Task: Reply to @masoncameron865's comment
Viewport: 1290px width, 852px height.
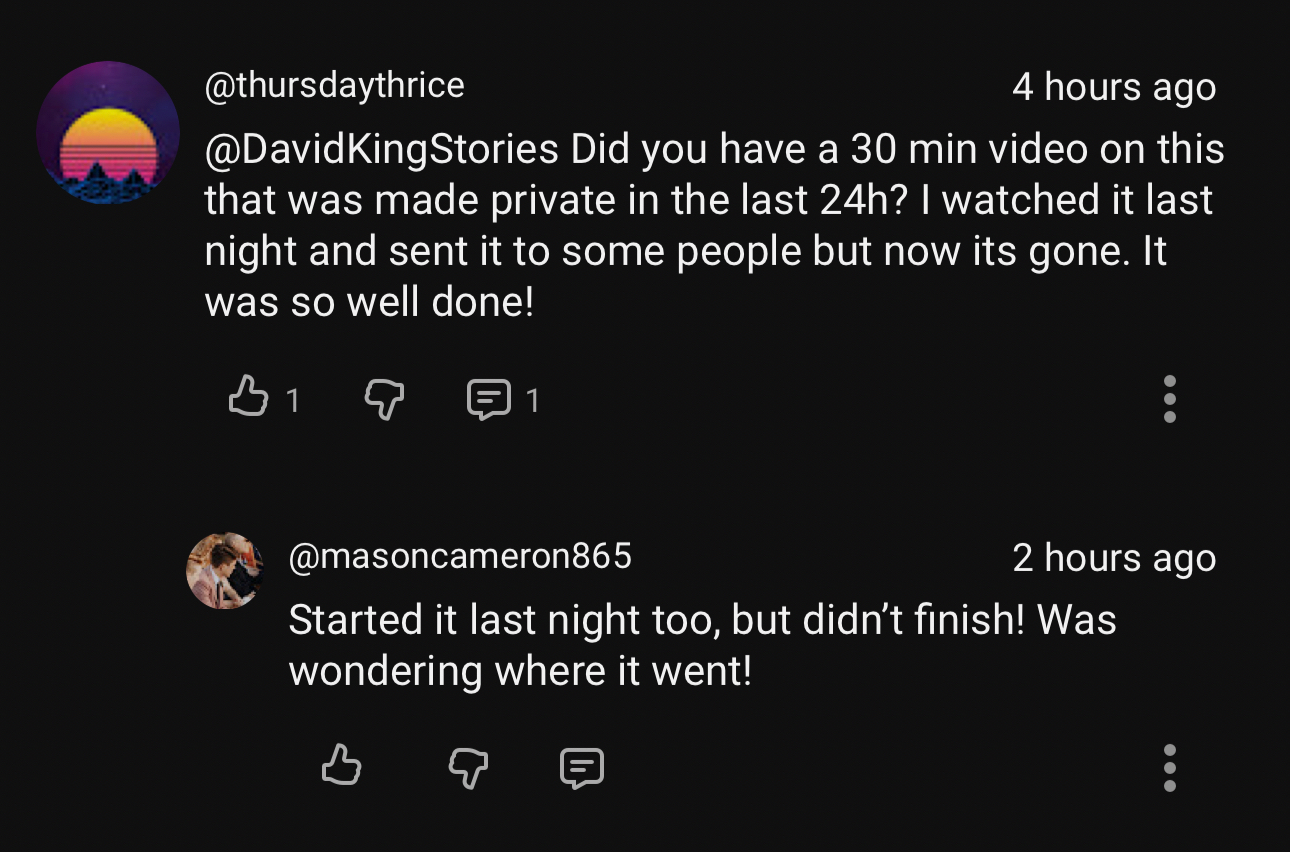Action: coord(581,768)
